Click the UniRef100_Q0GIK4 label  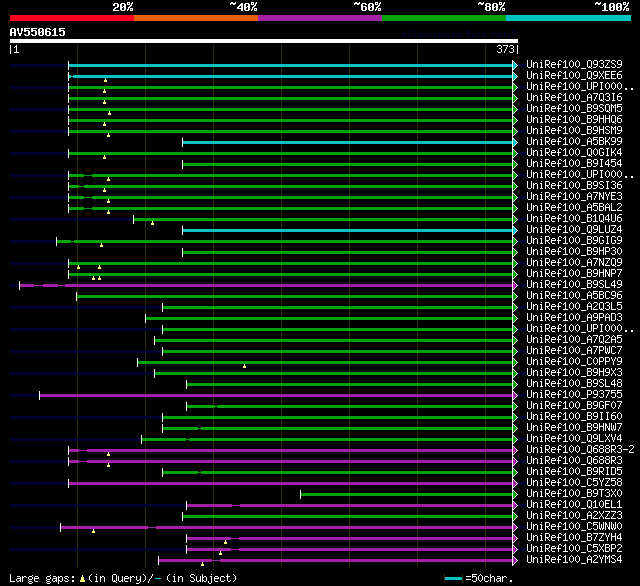(574, 153)
